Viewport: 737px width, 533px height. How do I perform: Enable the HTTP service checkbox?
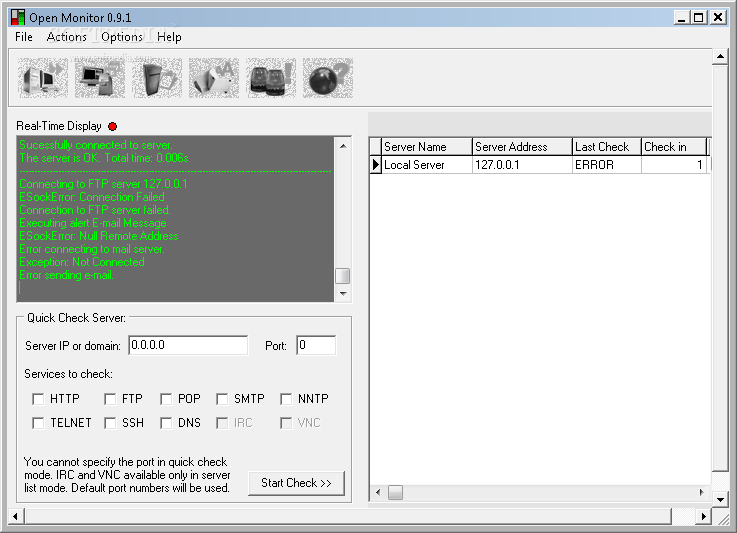tap(38, 399)
